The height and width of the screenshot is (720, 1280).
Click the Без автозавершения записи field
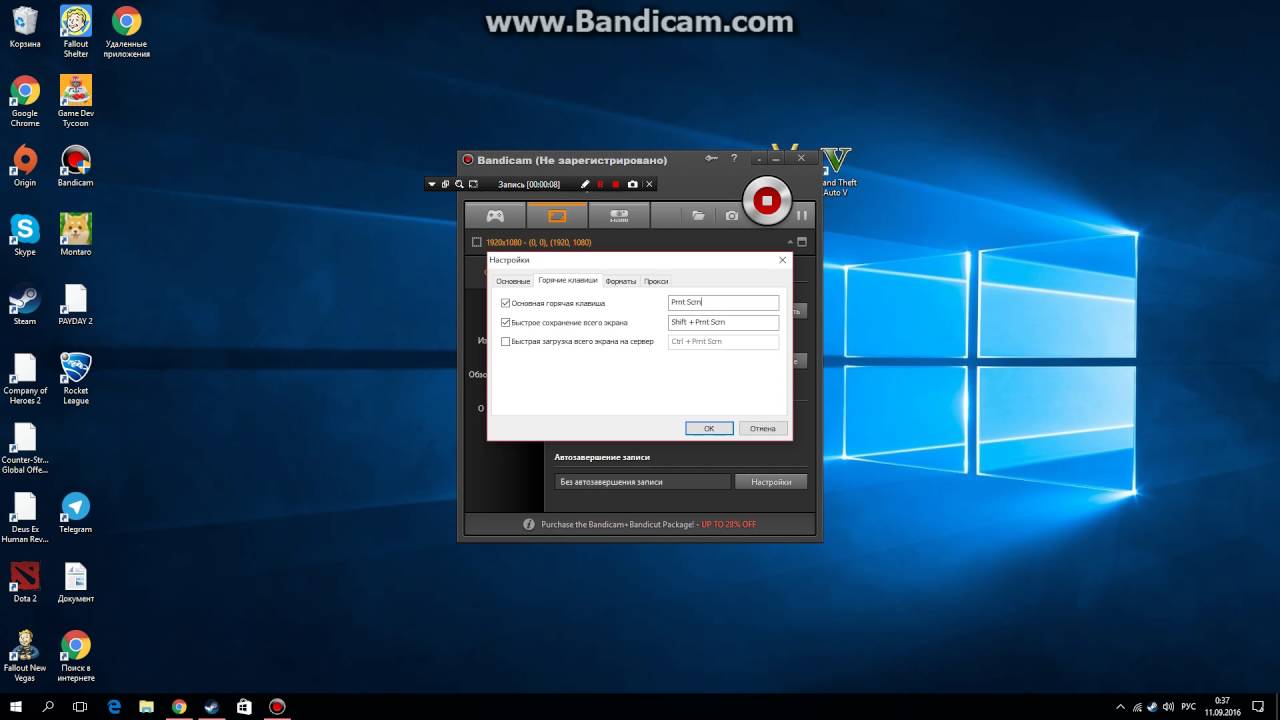click(642, 481)
